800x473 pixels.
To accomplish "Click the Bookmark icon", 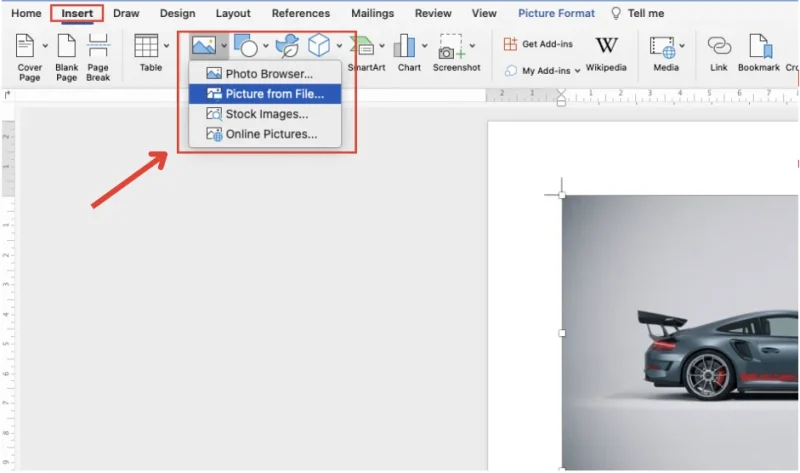I will coord(758,47).
